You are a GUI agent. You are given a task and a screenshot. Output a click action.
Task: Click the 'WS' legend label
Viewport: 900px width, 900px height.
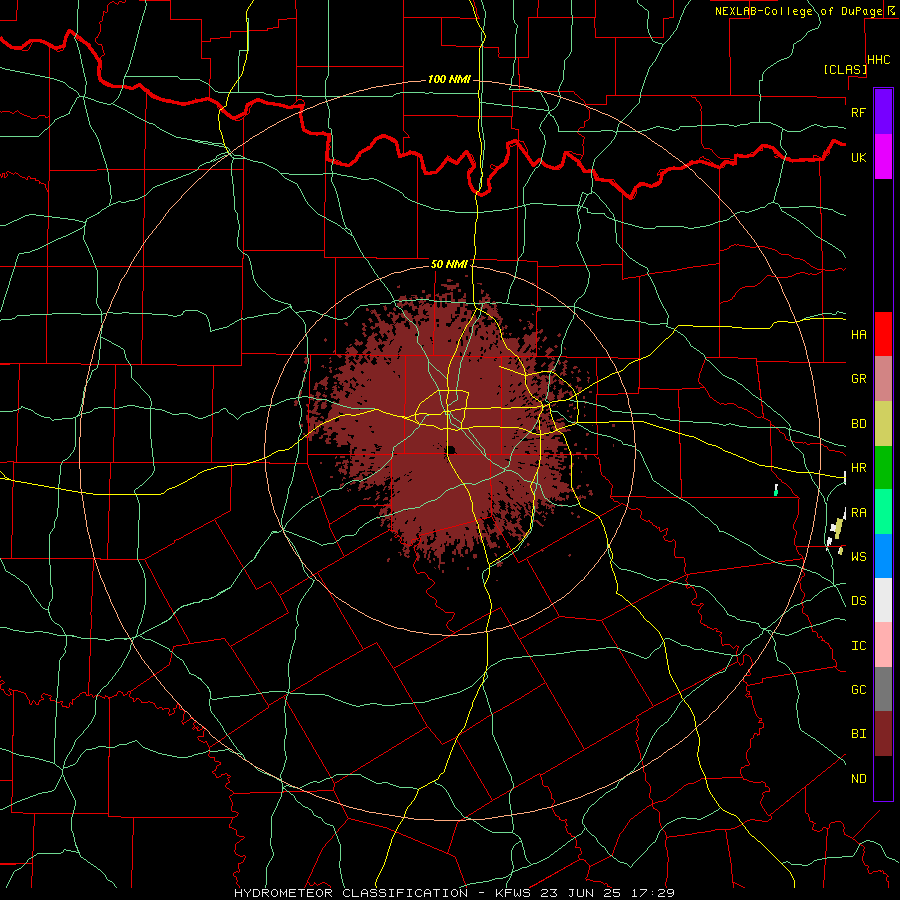click(x=858, y=557)
